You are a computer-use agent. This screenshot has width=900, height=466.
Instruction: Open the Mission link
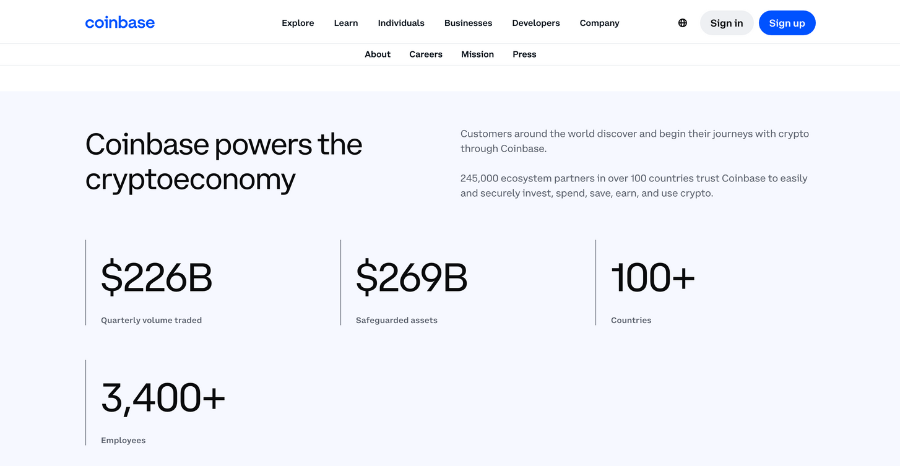point(478,54)
